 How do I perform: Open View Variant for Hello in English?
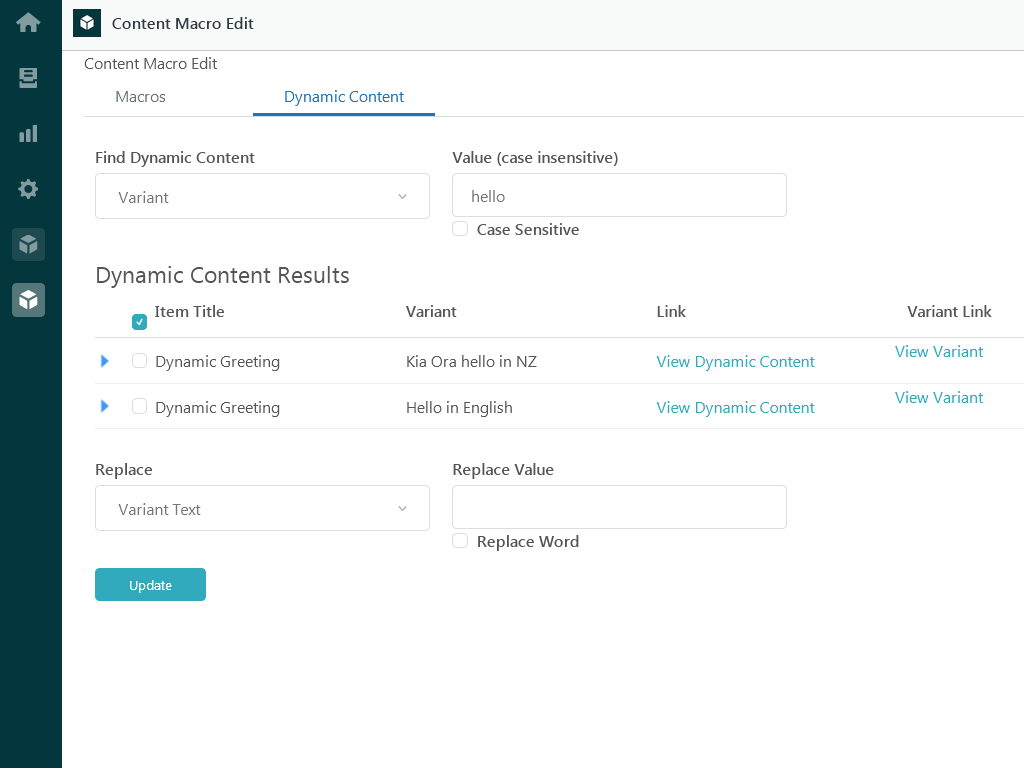[x=939, y=397]
